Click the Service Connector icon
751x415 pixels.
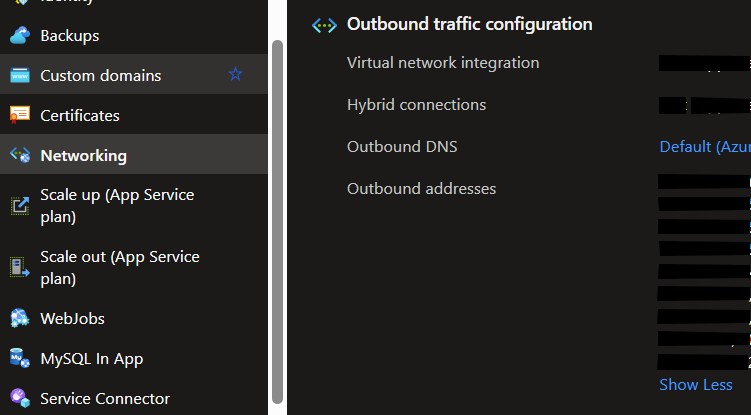click(x=19, y=399)
